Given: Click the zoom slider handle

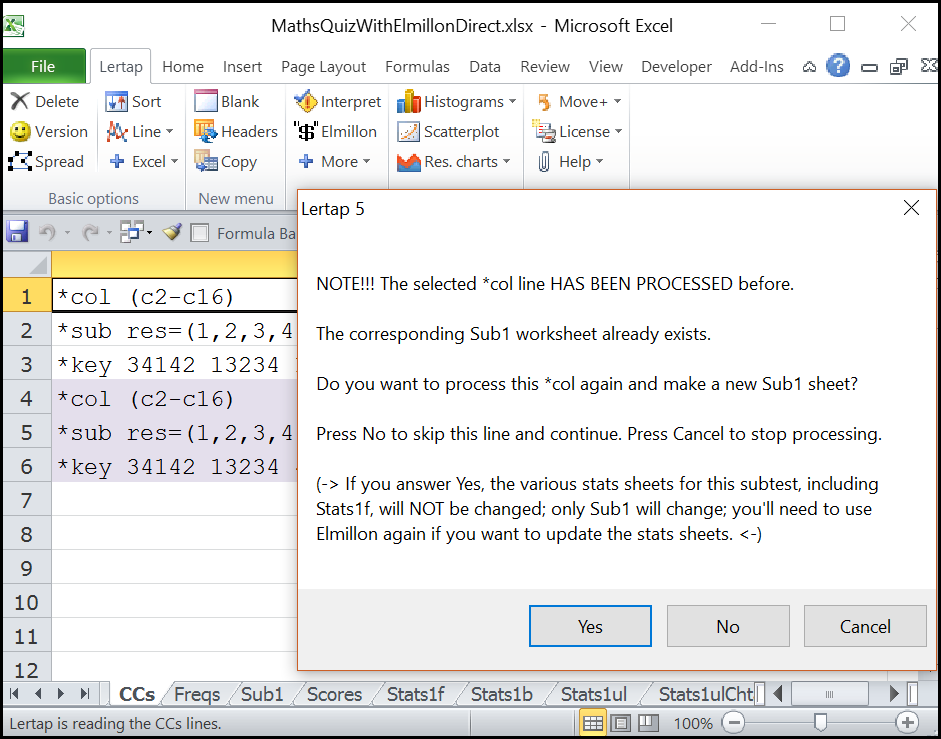Looking at the screenshot, I should tap(820, 723).
